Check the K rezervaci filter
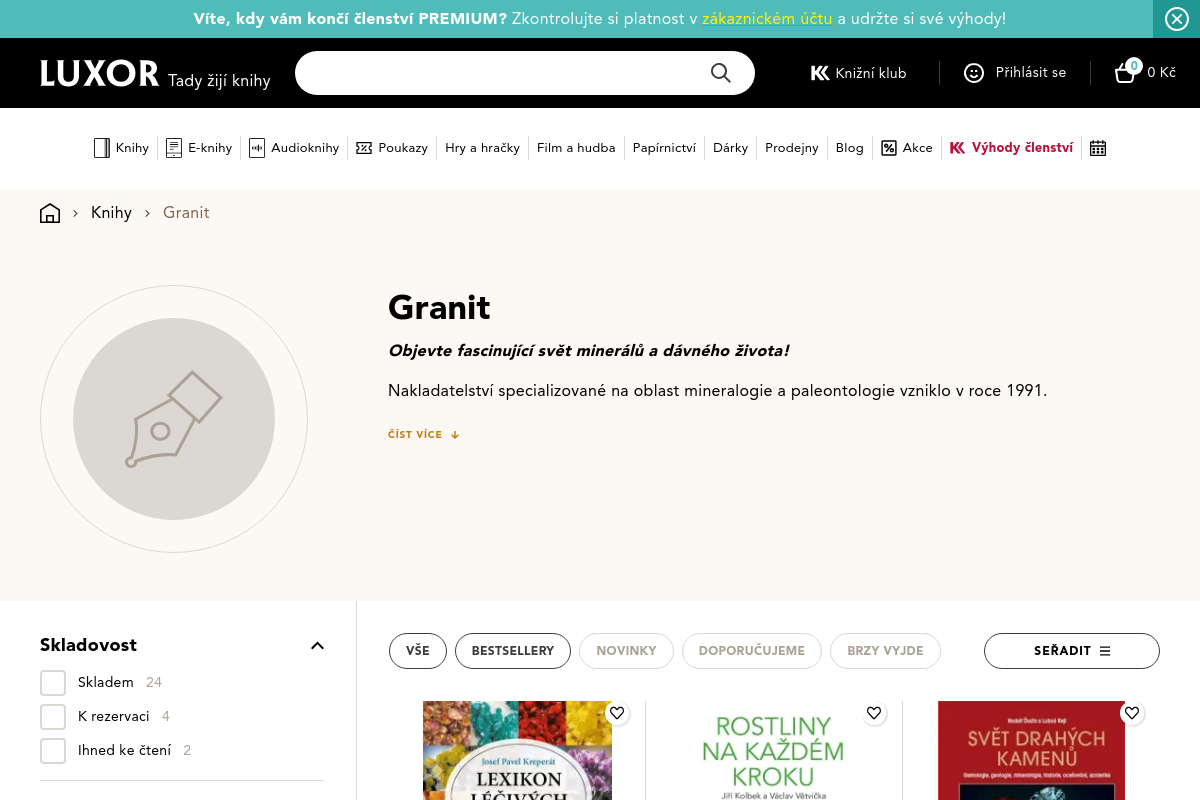 [53, 716]
